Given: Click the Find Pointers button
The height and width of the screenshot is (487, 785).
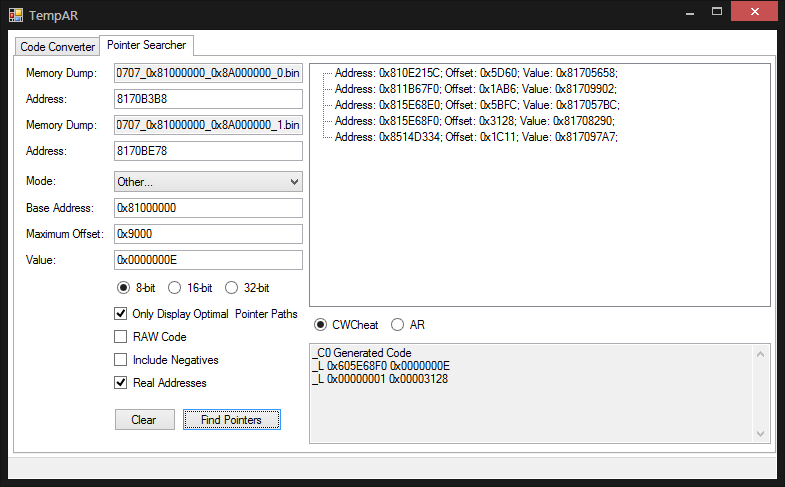Looking at the screenshot, I should (x=232, y=420).
